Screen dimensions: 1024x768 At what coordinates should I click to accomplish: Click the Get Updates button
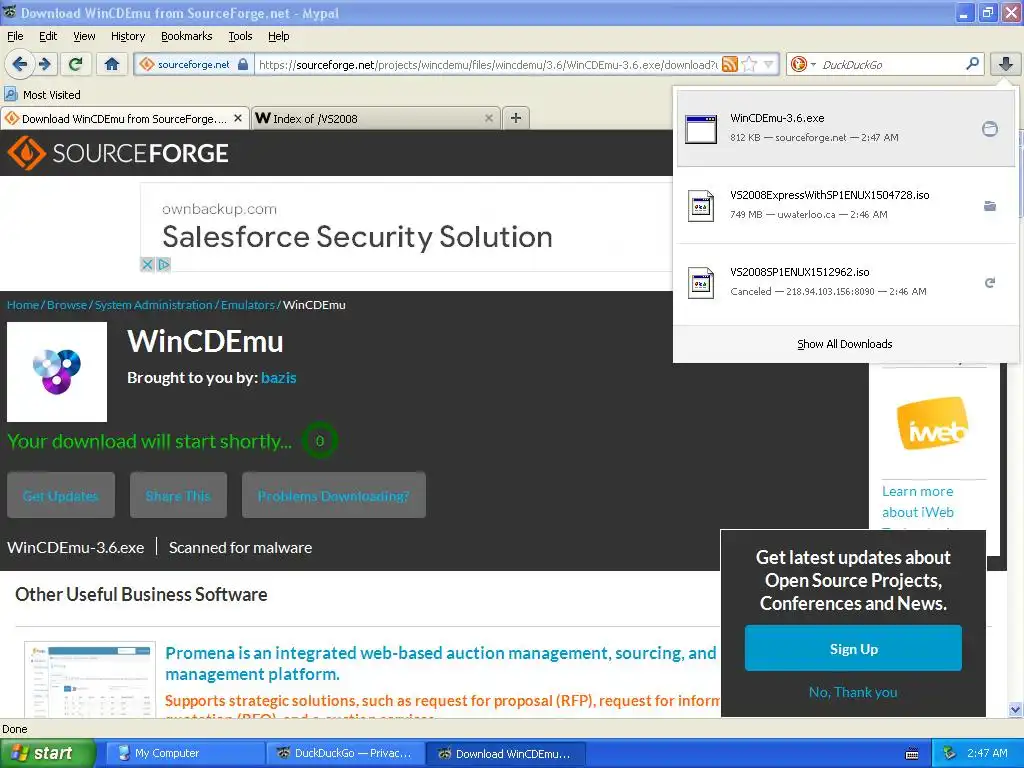61,496
